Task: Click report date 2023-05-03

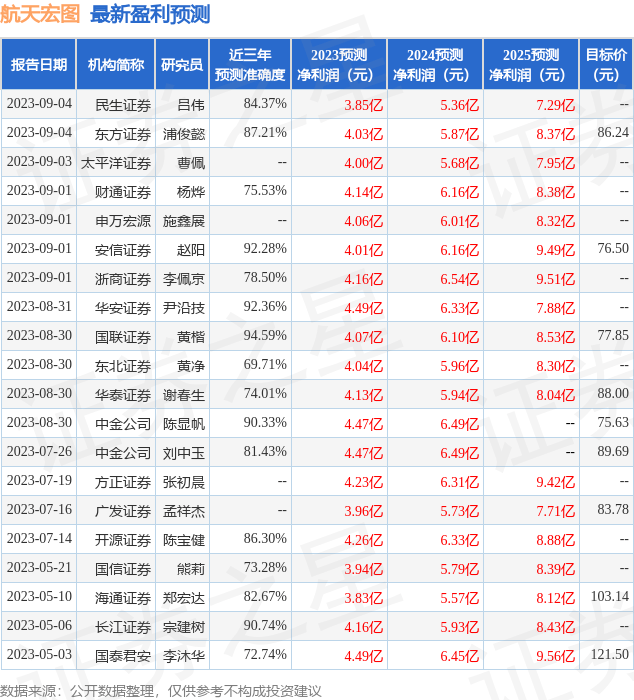Action: point(39,654)
